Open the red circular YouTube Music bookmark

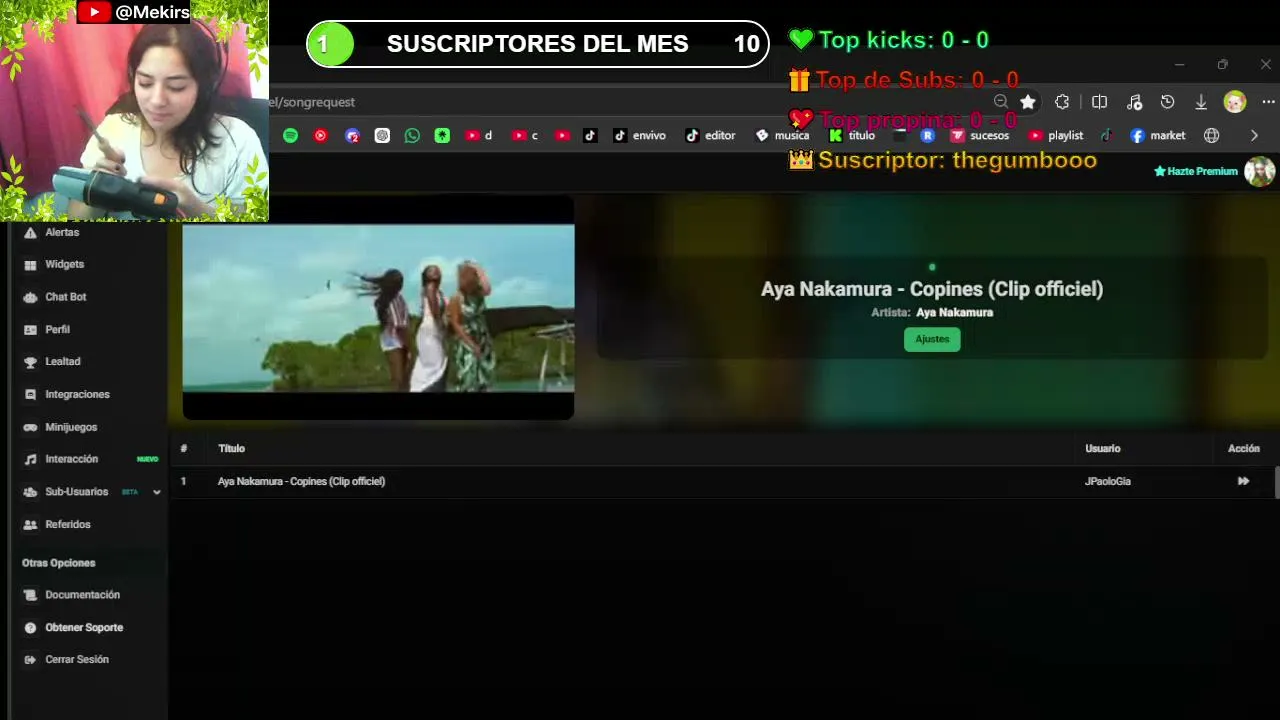coord(320,135)
